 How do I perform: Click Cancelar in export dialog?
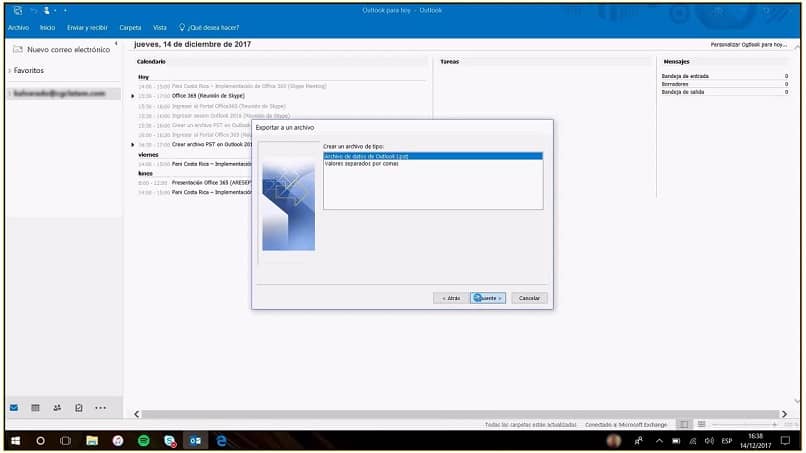[529, 298]
